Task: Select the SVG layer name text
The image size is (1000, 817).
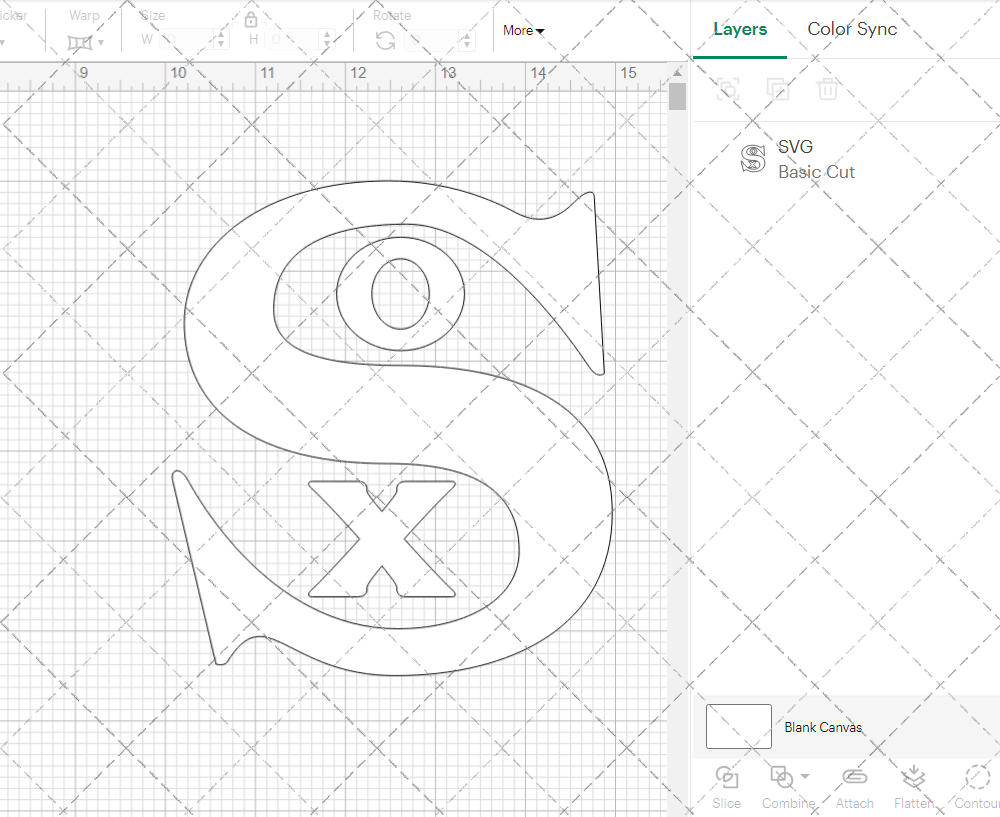Action: [x=795, y=147]
